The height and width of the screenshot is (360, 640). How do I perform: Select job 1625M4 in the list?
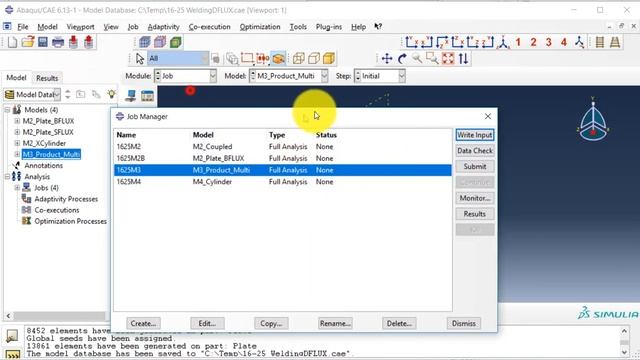[282, 182]
